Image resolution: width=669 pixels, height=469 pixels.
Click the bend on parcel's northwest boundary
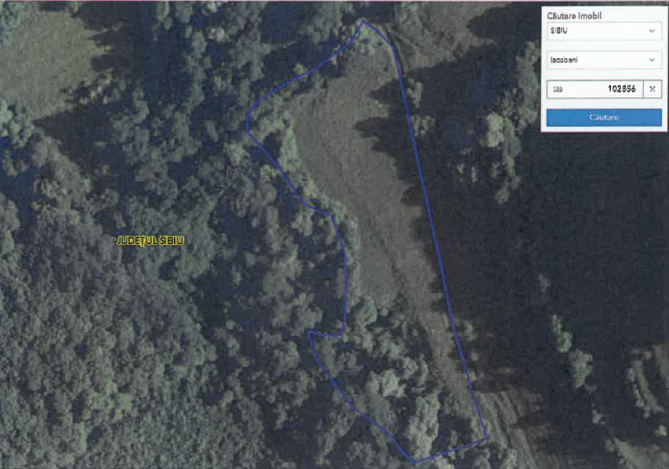click(248, 122)
